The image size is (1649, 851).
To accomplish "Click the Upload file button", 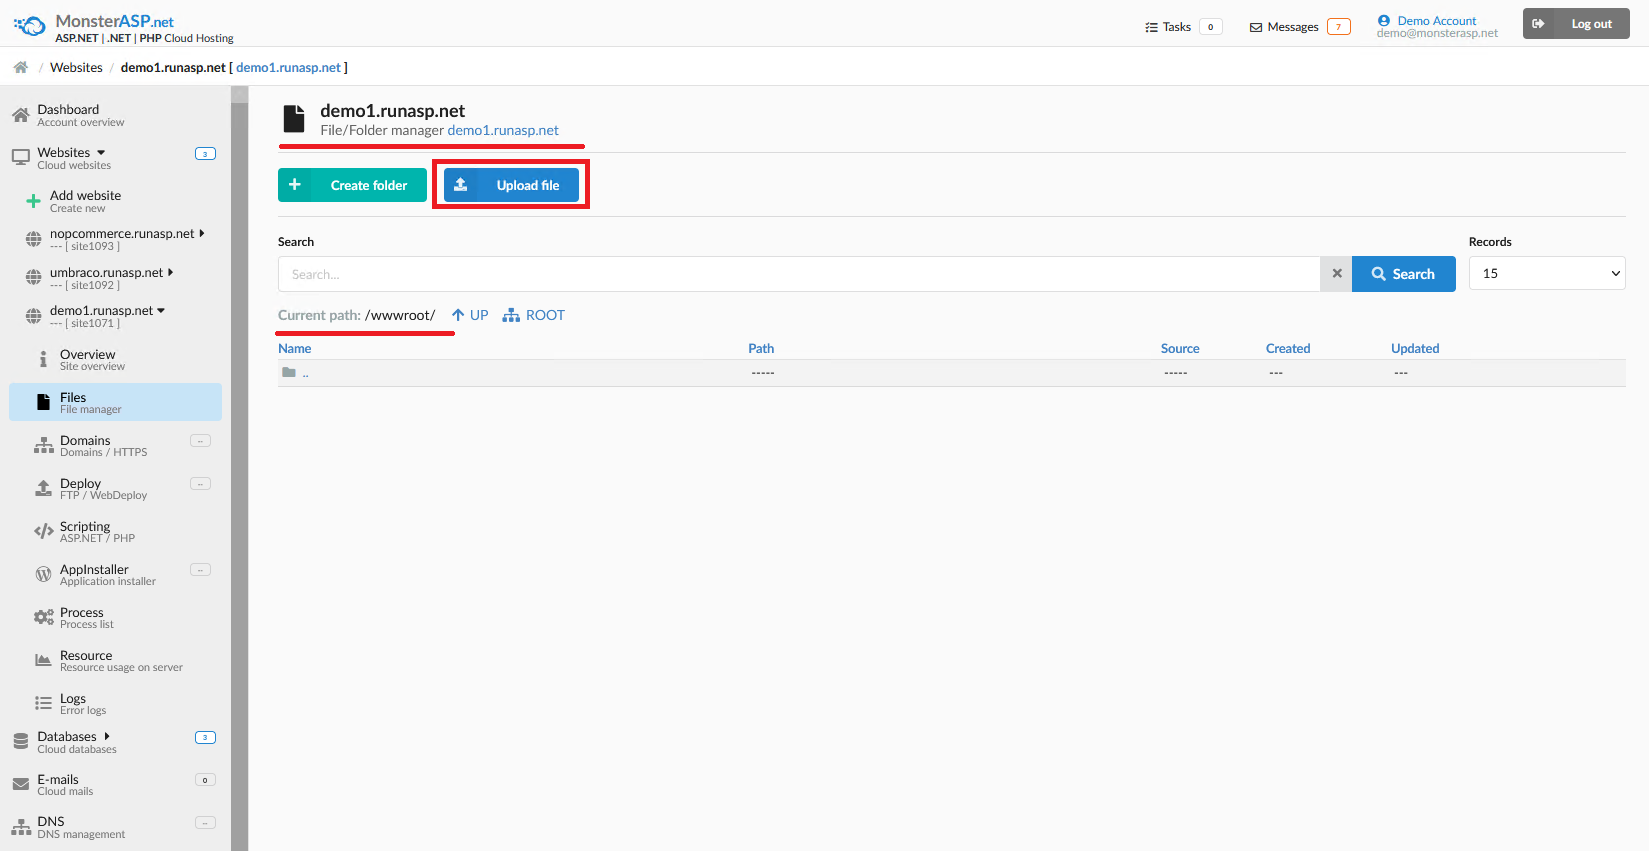I will click(x=511, y=185).
